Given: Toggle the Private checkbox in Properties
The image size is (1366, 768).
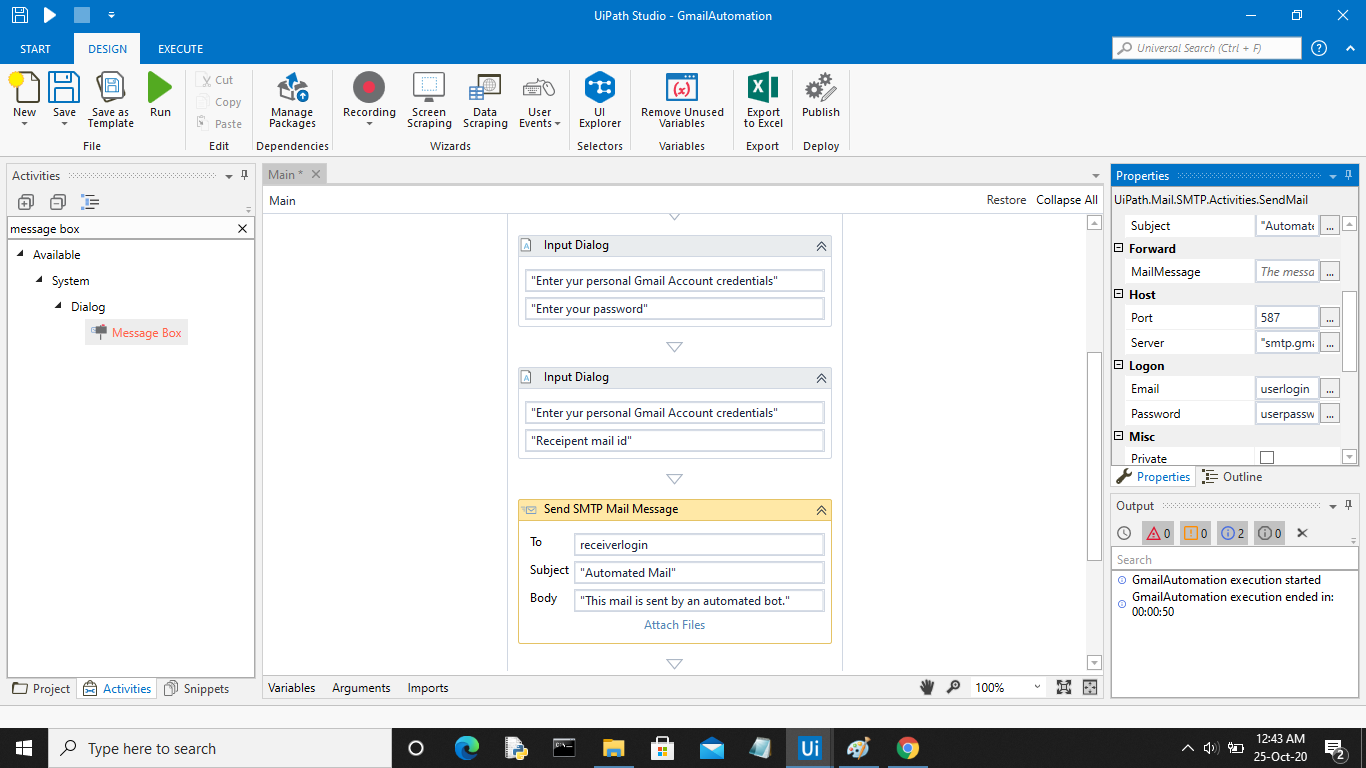Looking at the screenshot, I should (x=1267, y=458).
